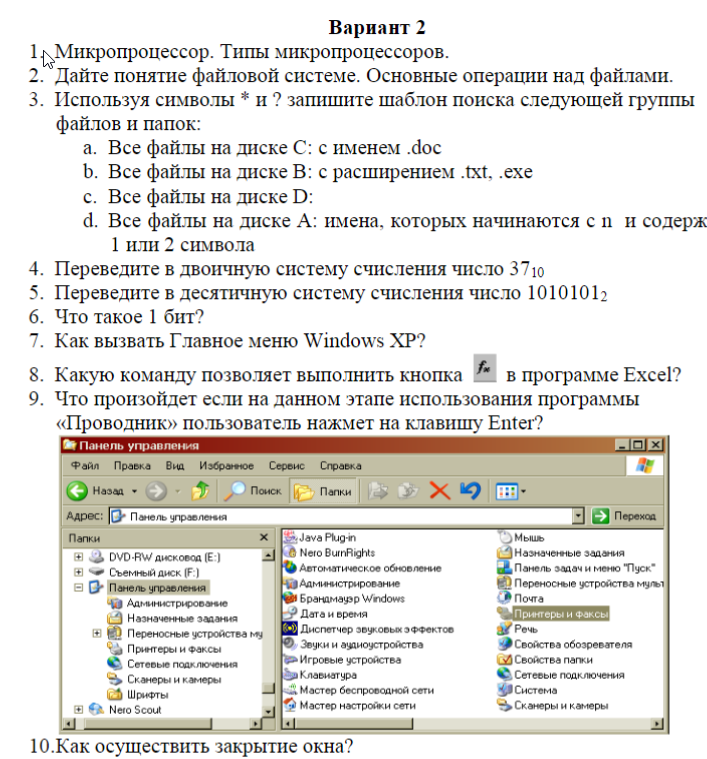Image resolution: width=707 pixels, height=759 pixels.
Task: Expand the DVD-RW дисковод (E:) tree node
Action: point(78,556)
